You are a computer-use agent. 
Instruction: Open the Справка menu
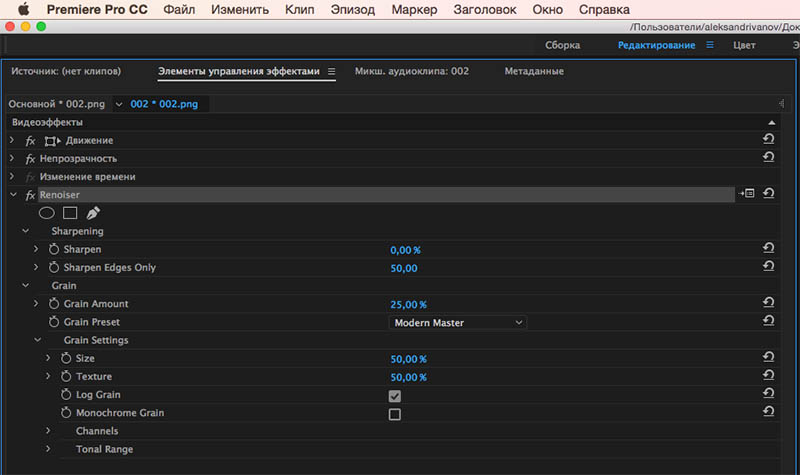(604, 9)
